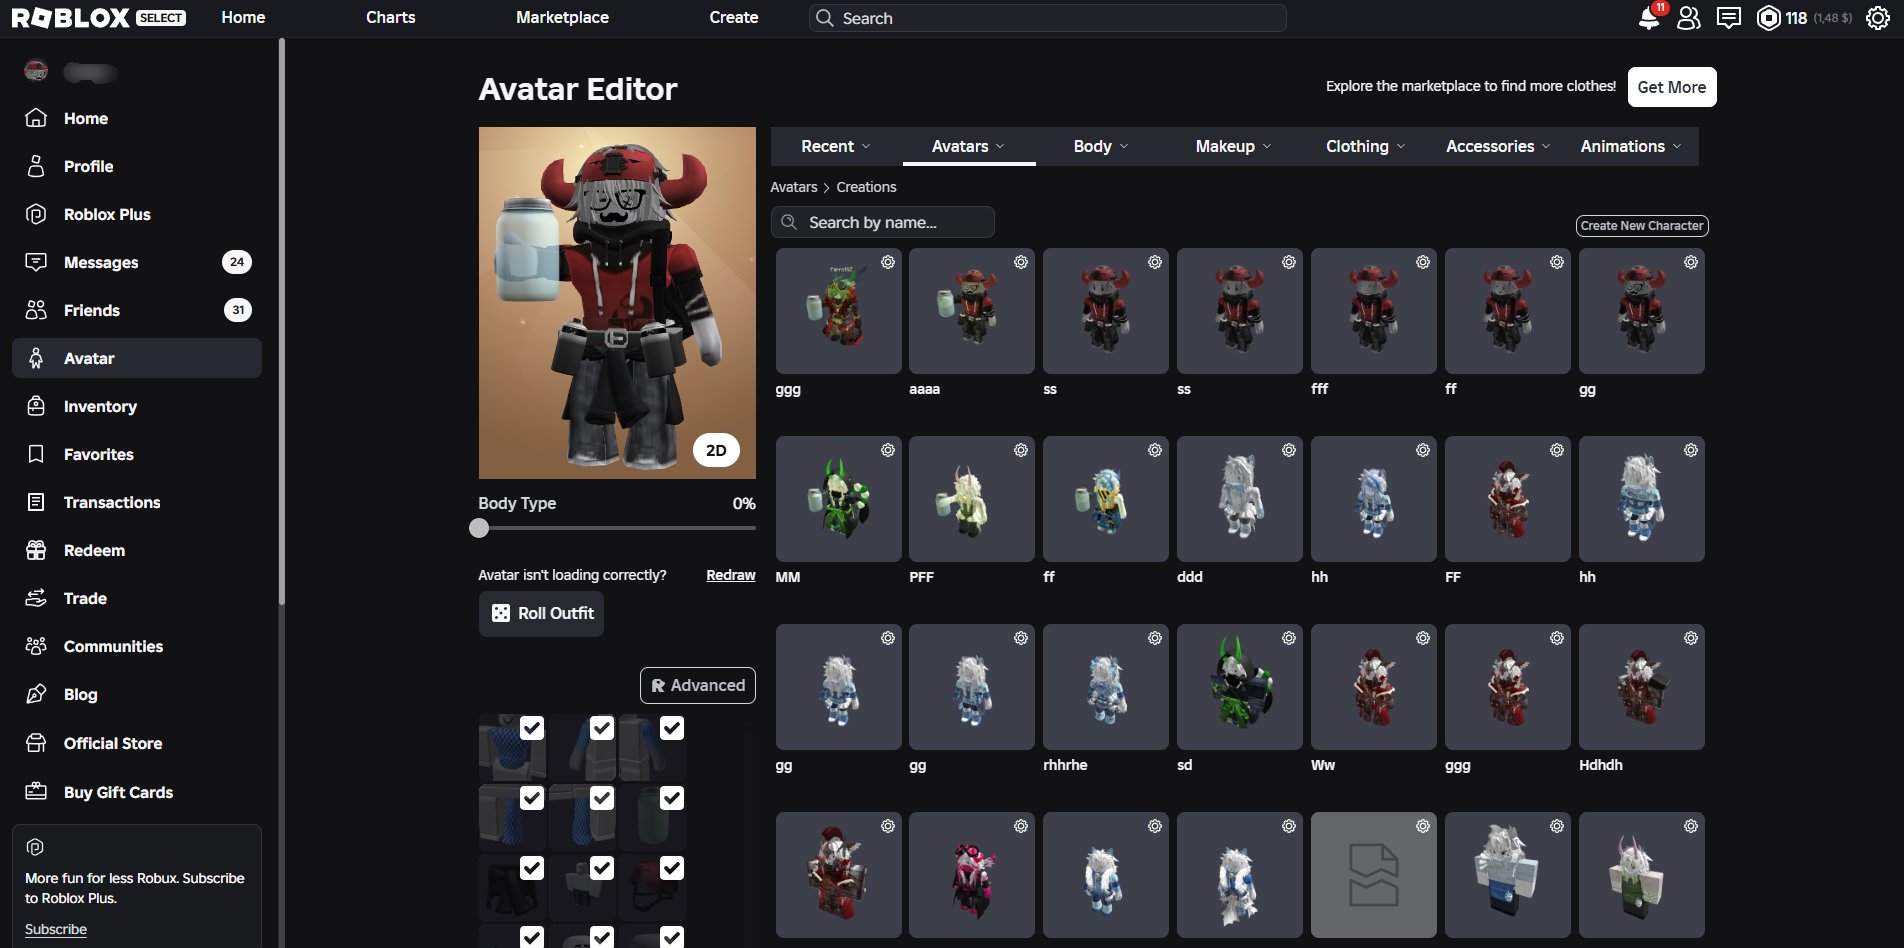
Task: Open the chat messages icon in top bar
Action: click(1729, 18)
